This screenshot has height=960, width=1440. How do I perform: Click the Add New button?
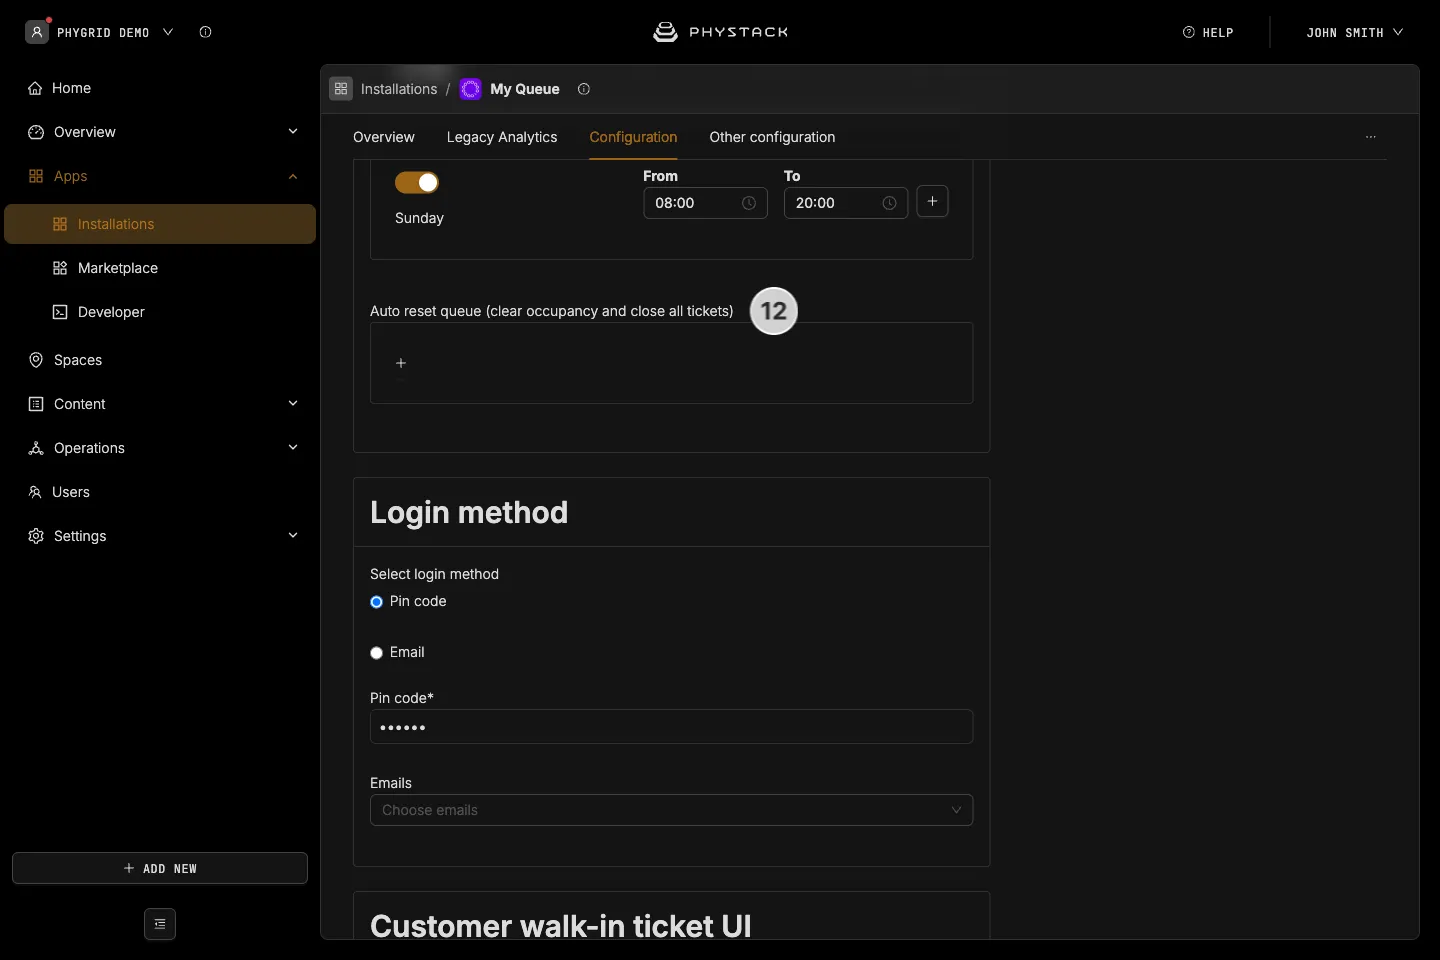click(x=160, y=868)
